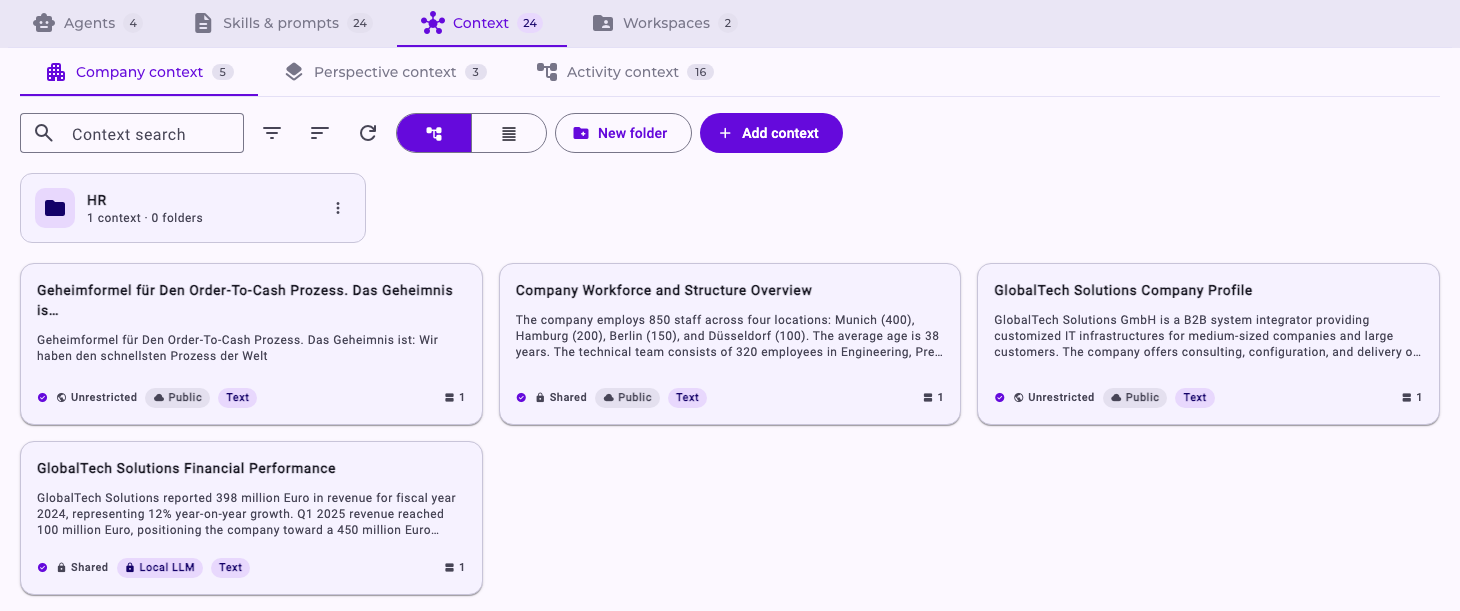Screen dimensions: 1460x611
Task: Click verified checkmark on Geheimformel card
Action: pyautogui.click(x=43, y=398)
